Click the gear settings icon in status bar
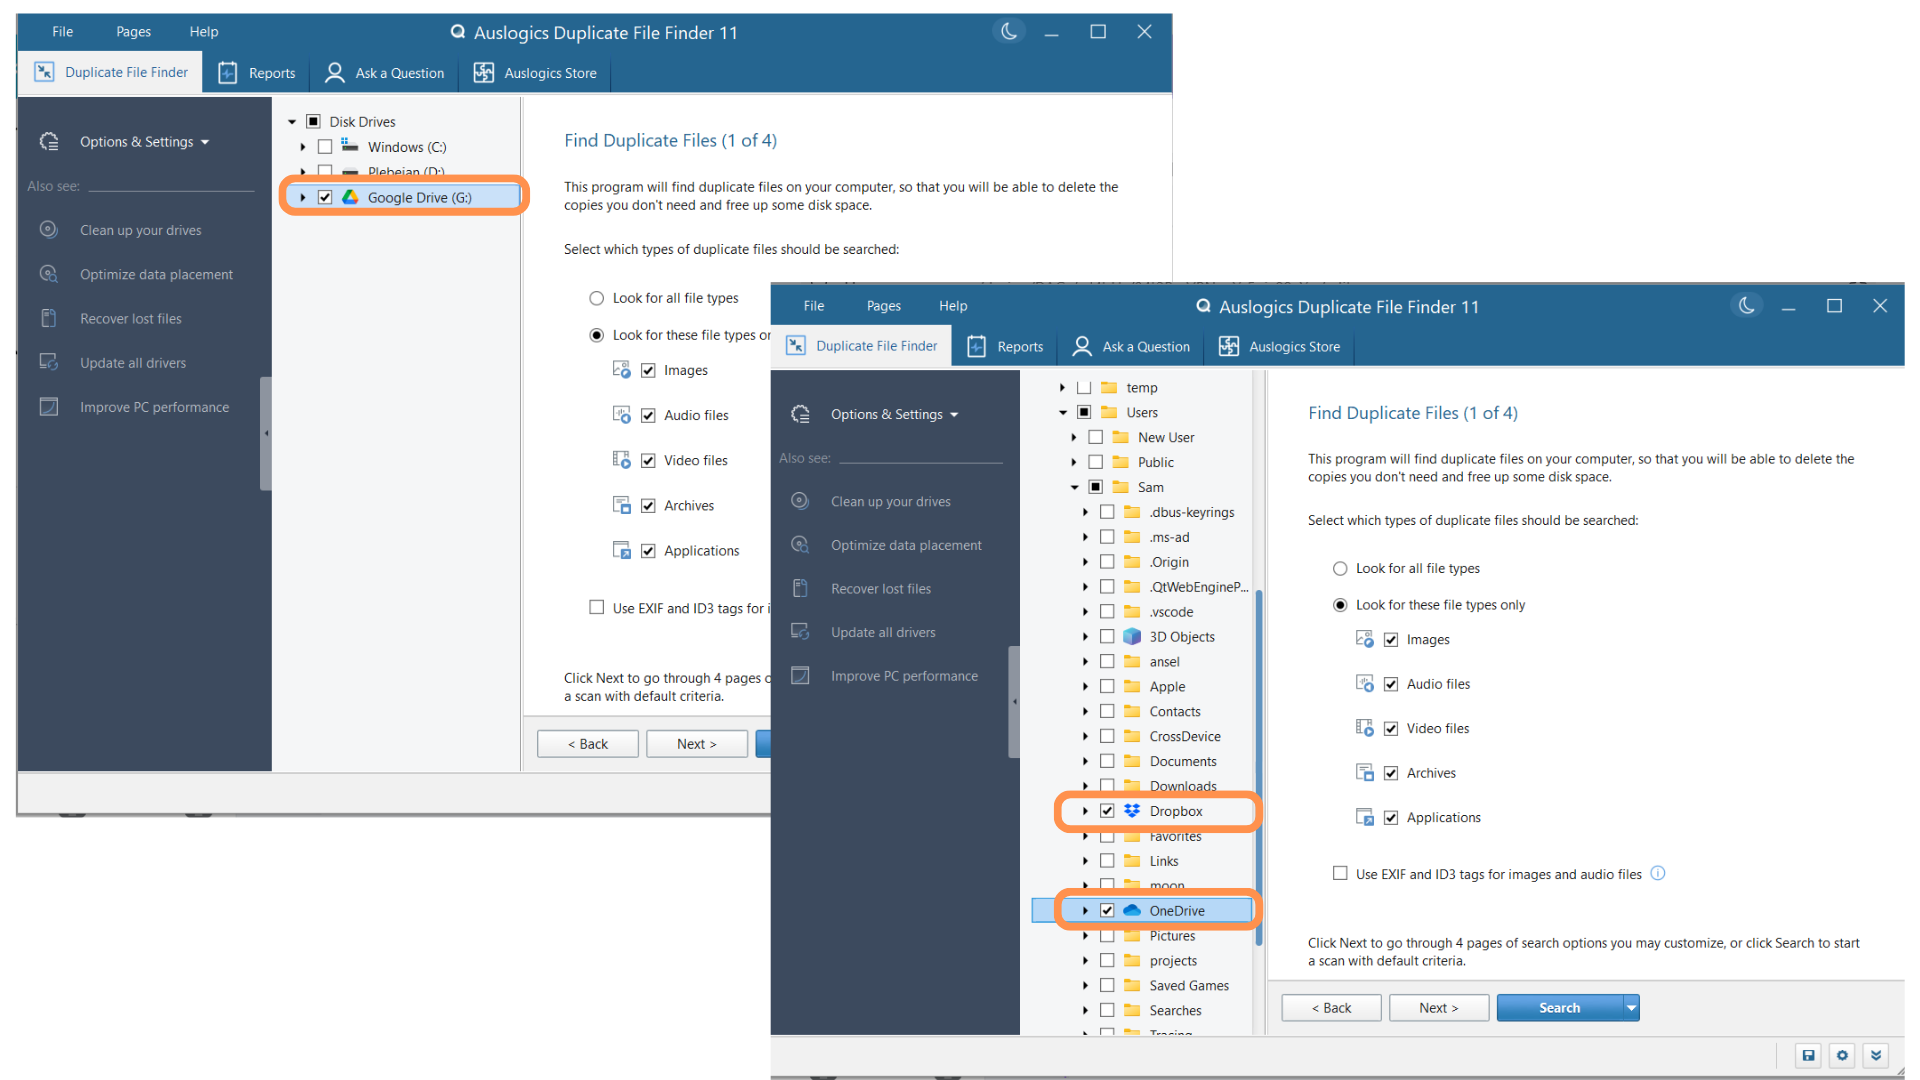The height and width of the screenshot is (1080, 1920). pos(1842,1055)
